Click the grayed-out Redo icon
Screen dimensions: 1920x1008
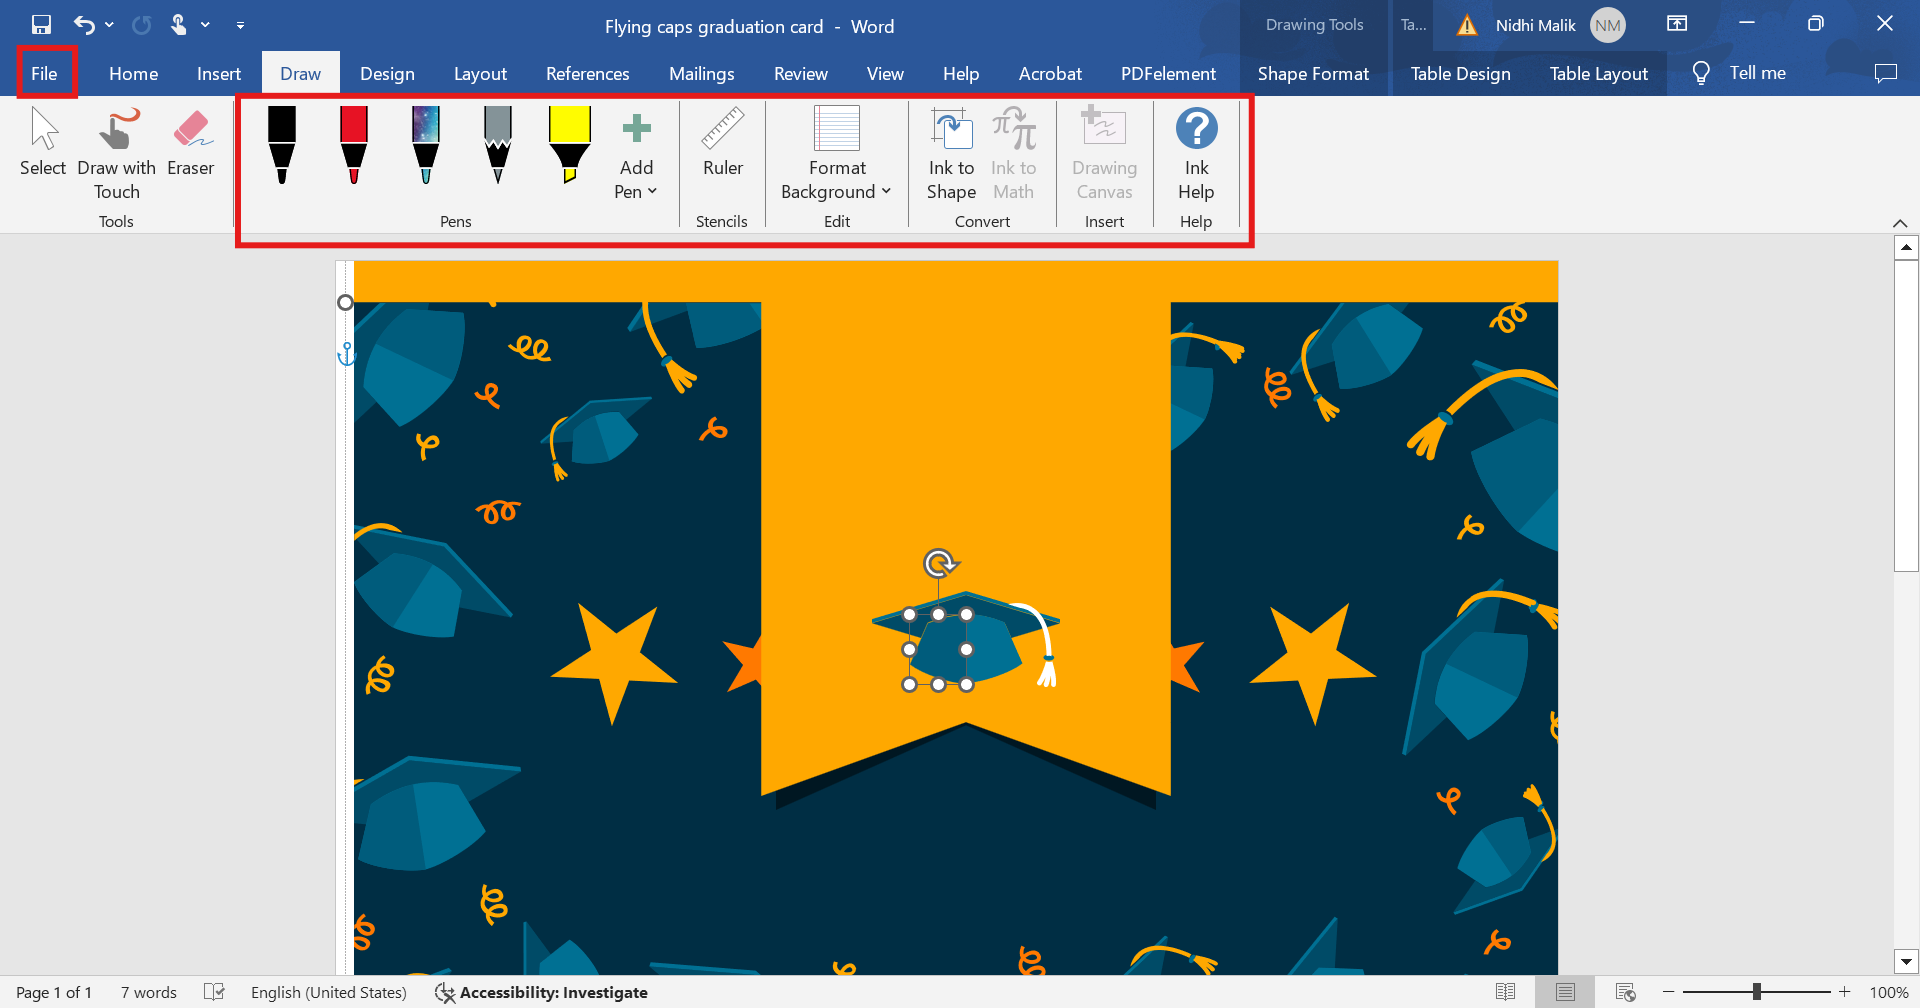click(x=142, y=25)
